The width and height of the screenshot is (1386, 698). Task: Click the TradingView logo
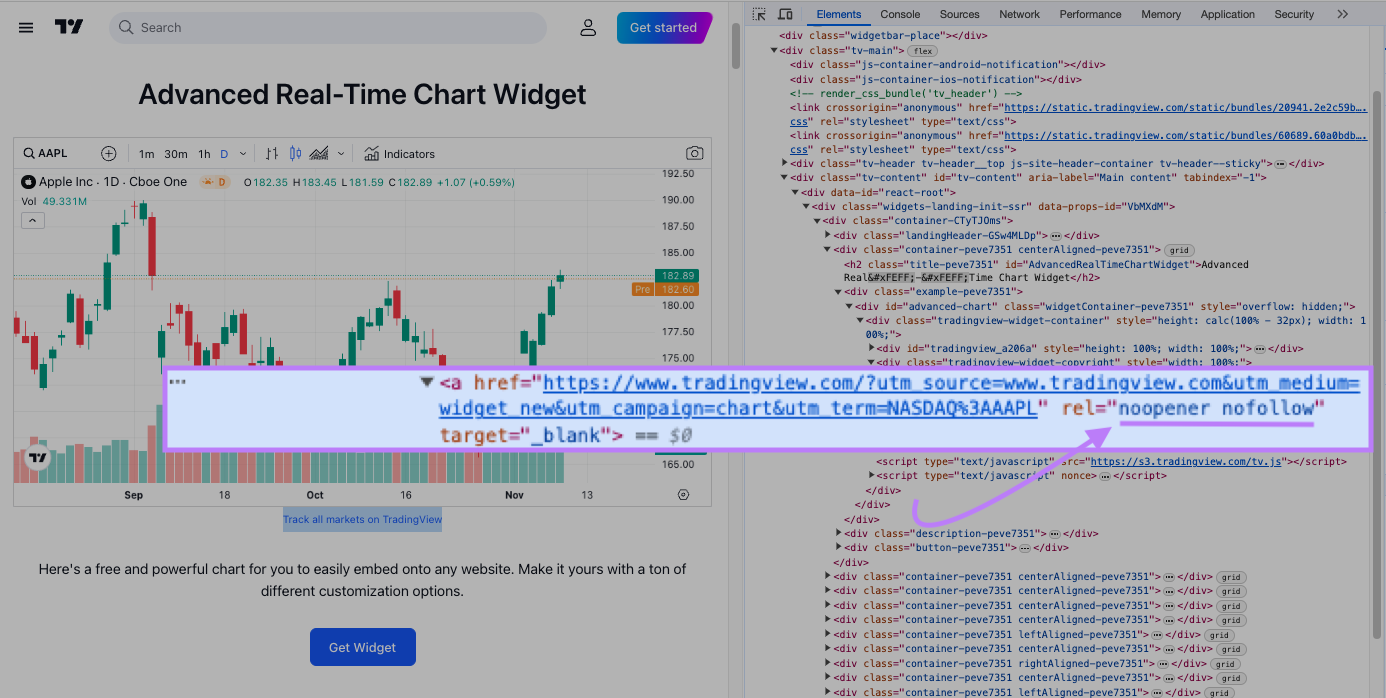tap(69, 27)
